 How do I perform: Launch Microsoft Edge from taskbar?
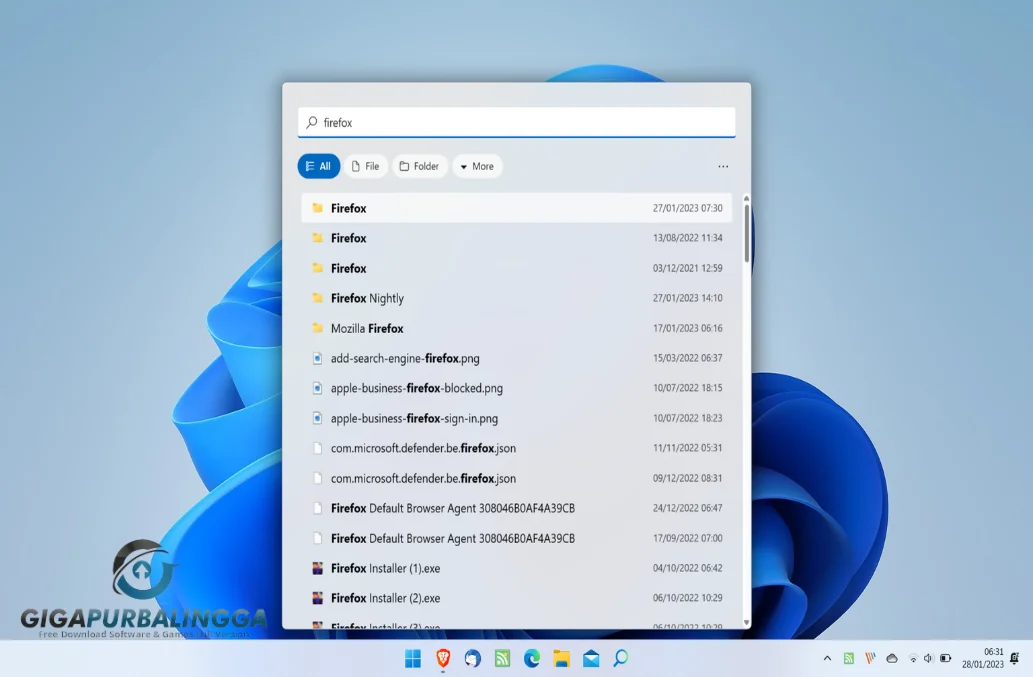[532, 658]
